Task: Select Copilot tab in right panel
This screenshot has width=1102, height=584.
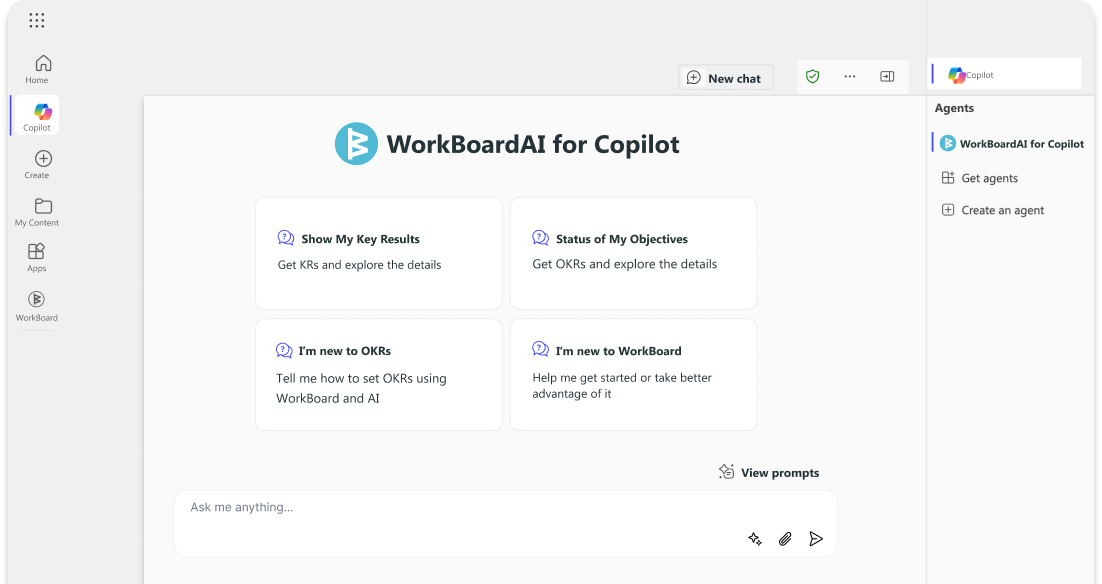Action: 1006,74
